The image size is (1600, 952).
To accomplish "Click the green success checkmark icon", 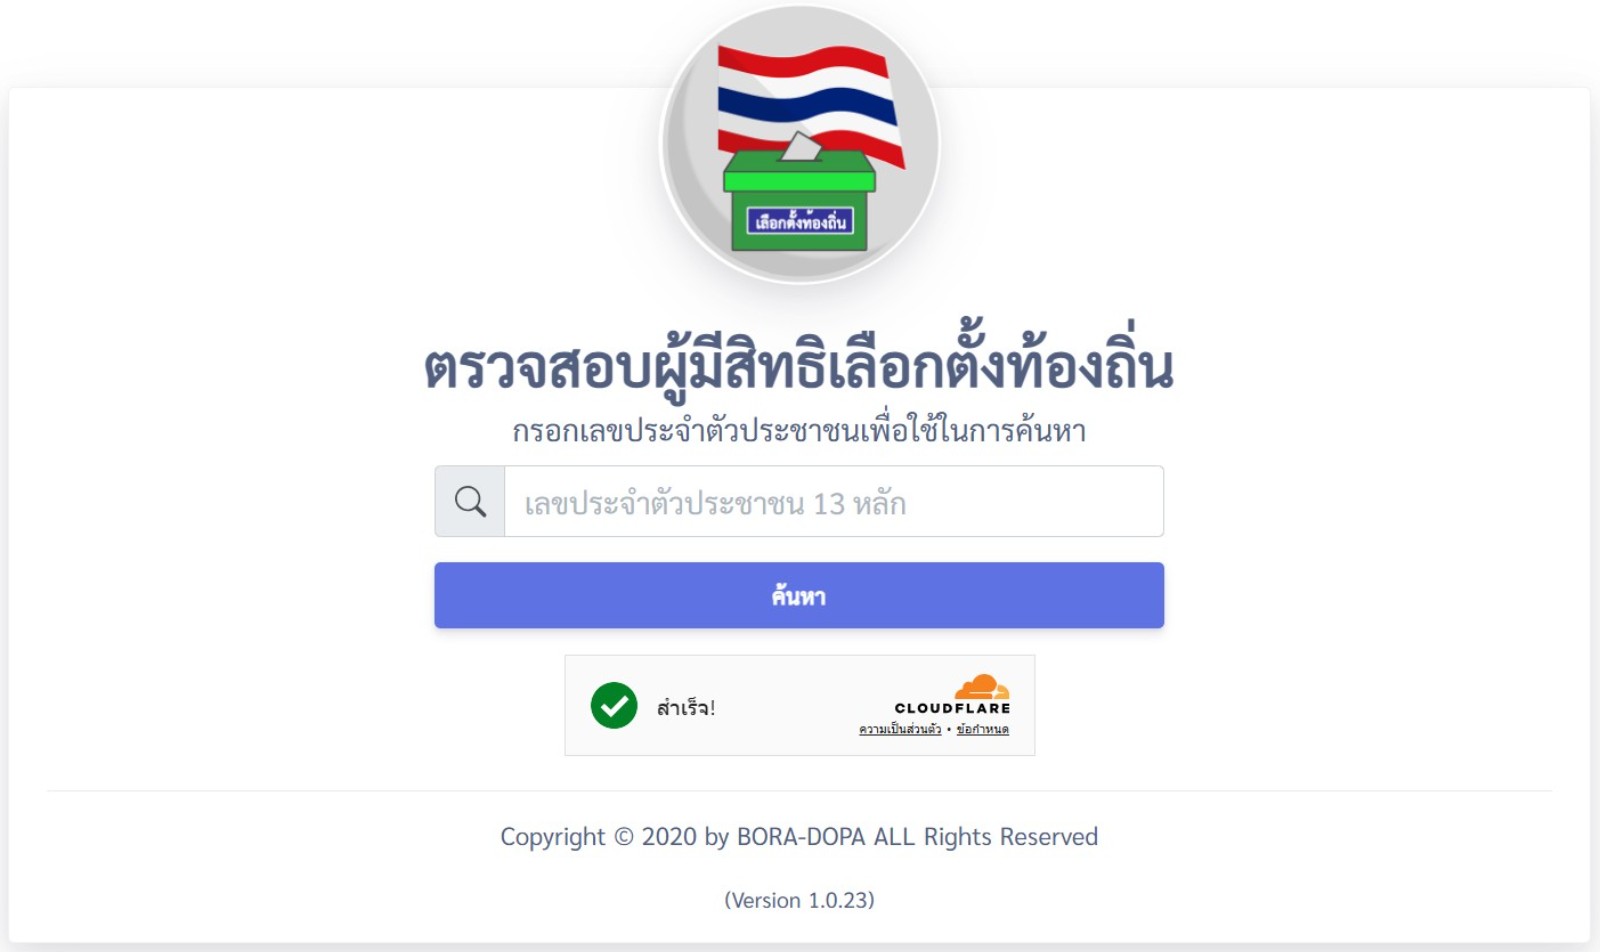I will 614,706.
